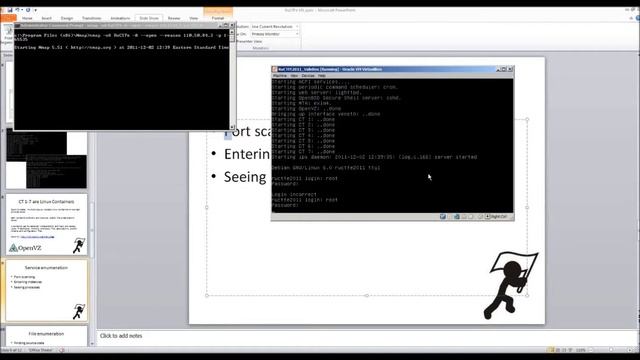Select the 'CT 1-7 are Linux Containers' slide thumbnail
Screen dimensions: 640x360
tap(47, 224)
